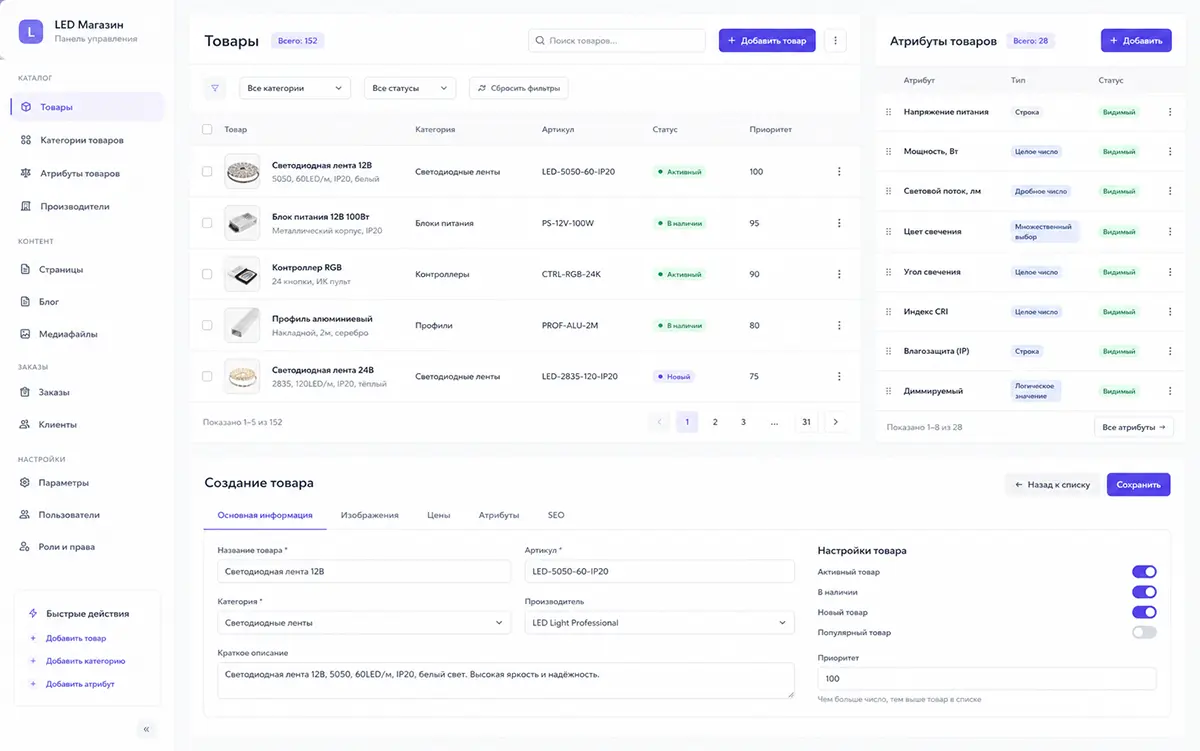This screenshot has width=1200, height=751.
Task: Click the Сохранить button
Action: click(1138, 484)
